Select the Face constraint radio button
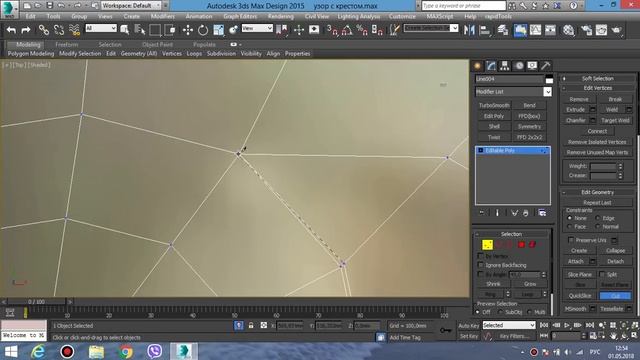This screenshot has height=360, width=640. click(x=570, y=227)
